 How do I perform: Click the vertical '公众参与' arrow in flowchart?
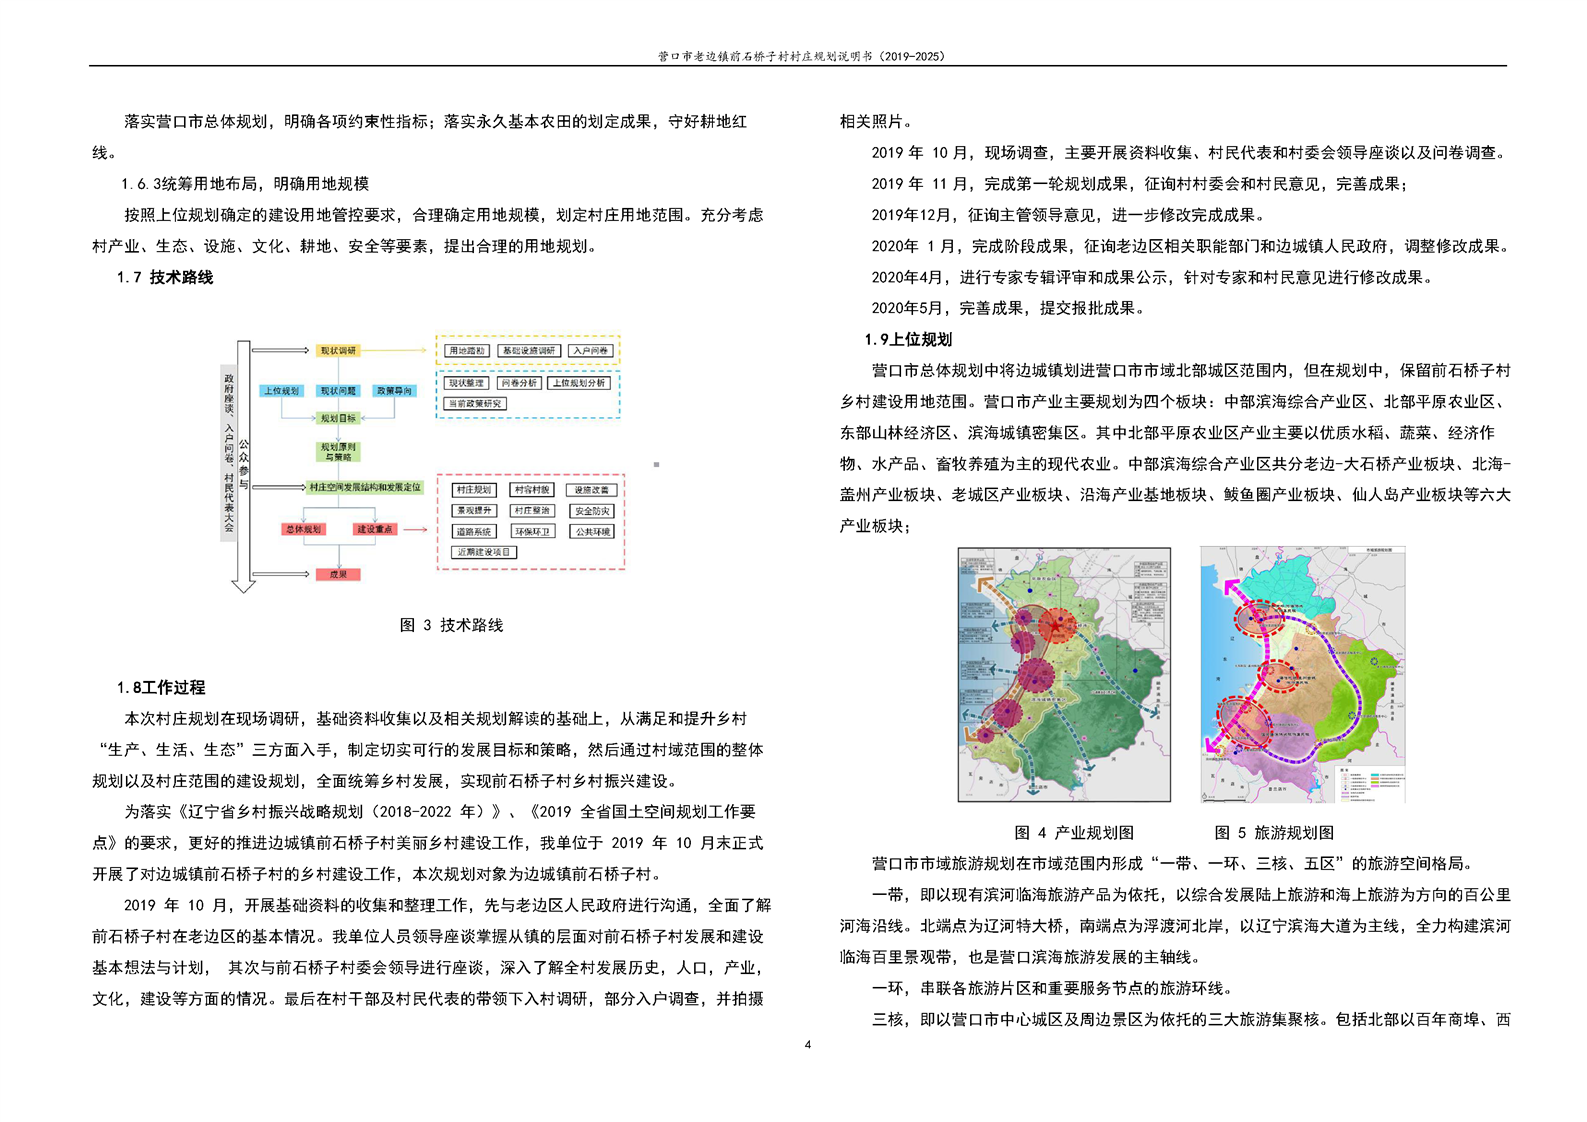244,466
